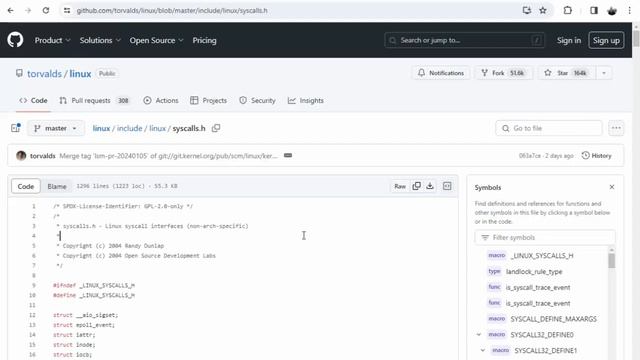
Task: Reload the browser page
Action: (46, 11)
